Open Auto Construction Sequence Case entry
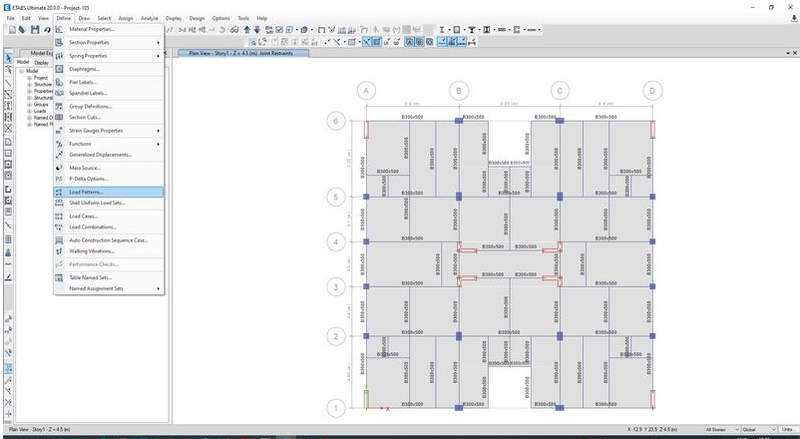Screen dimensions: 800x439 [109, 240]
